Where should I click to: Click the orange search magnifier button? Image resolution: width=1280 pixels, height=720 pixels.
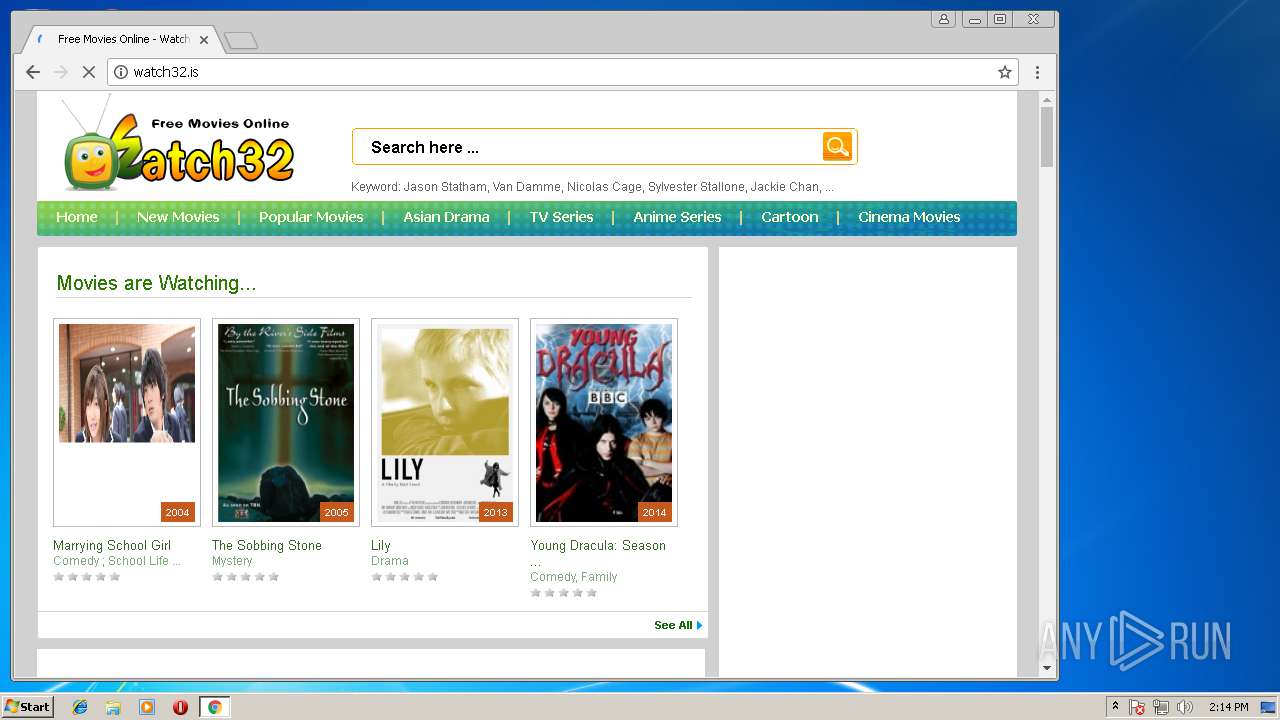click(x=837, y=146)
